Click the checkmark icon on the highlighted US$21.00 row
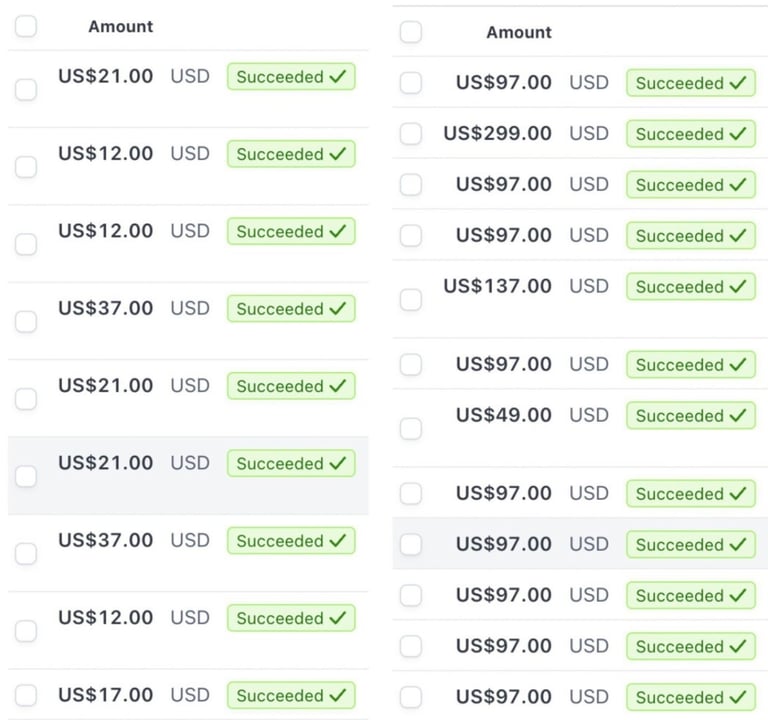Screen dimensions: 768x720 pyautogui.click(x=338, y=464)
